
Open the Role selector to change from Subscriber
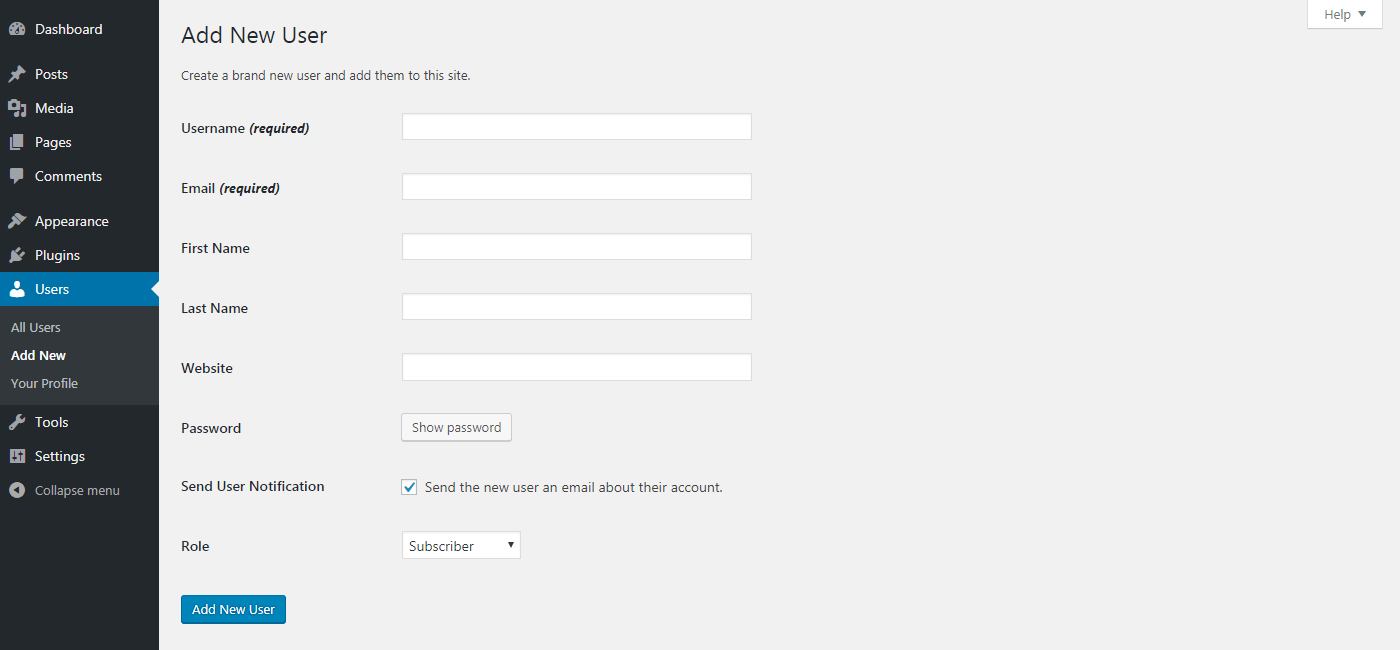pyautogui.click(x=460, y=545)
